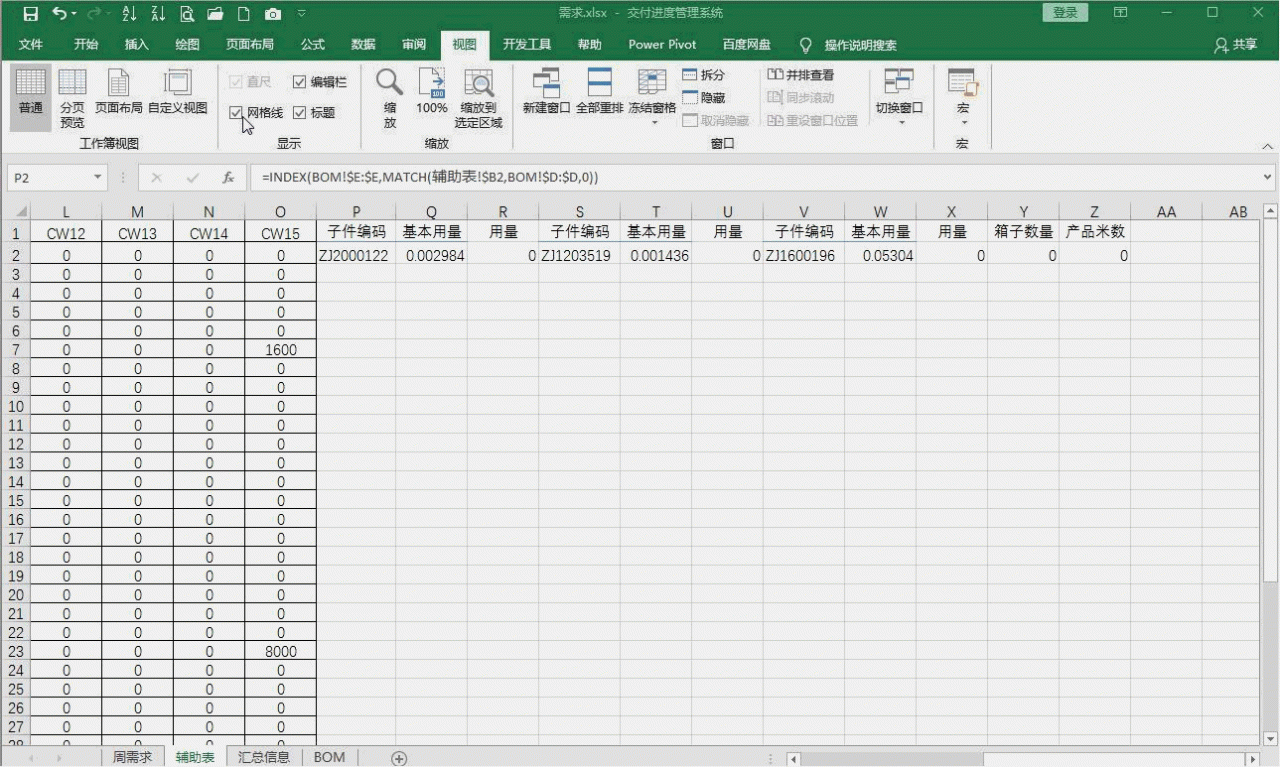Open the Name Box dropdown arrow

pos(98,177)
